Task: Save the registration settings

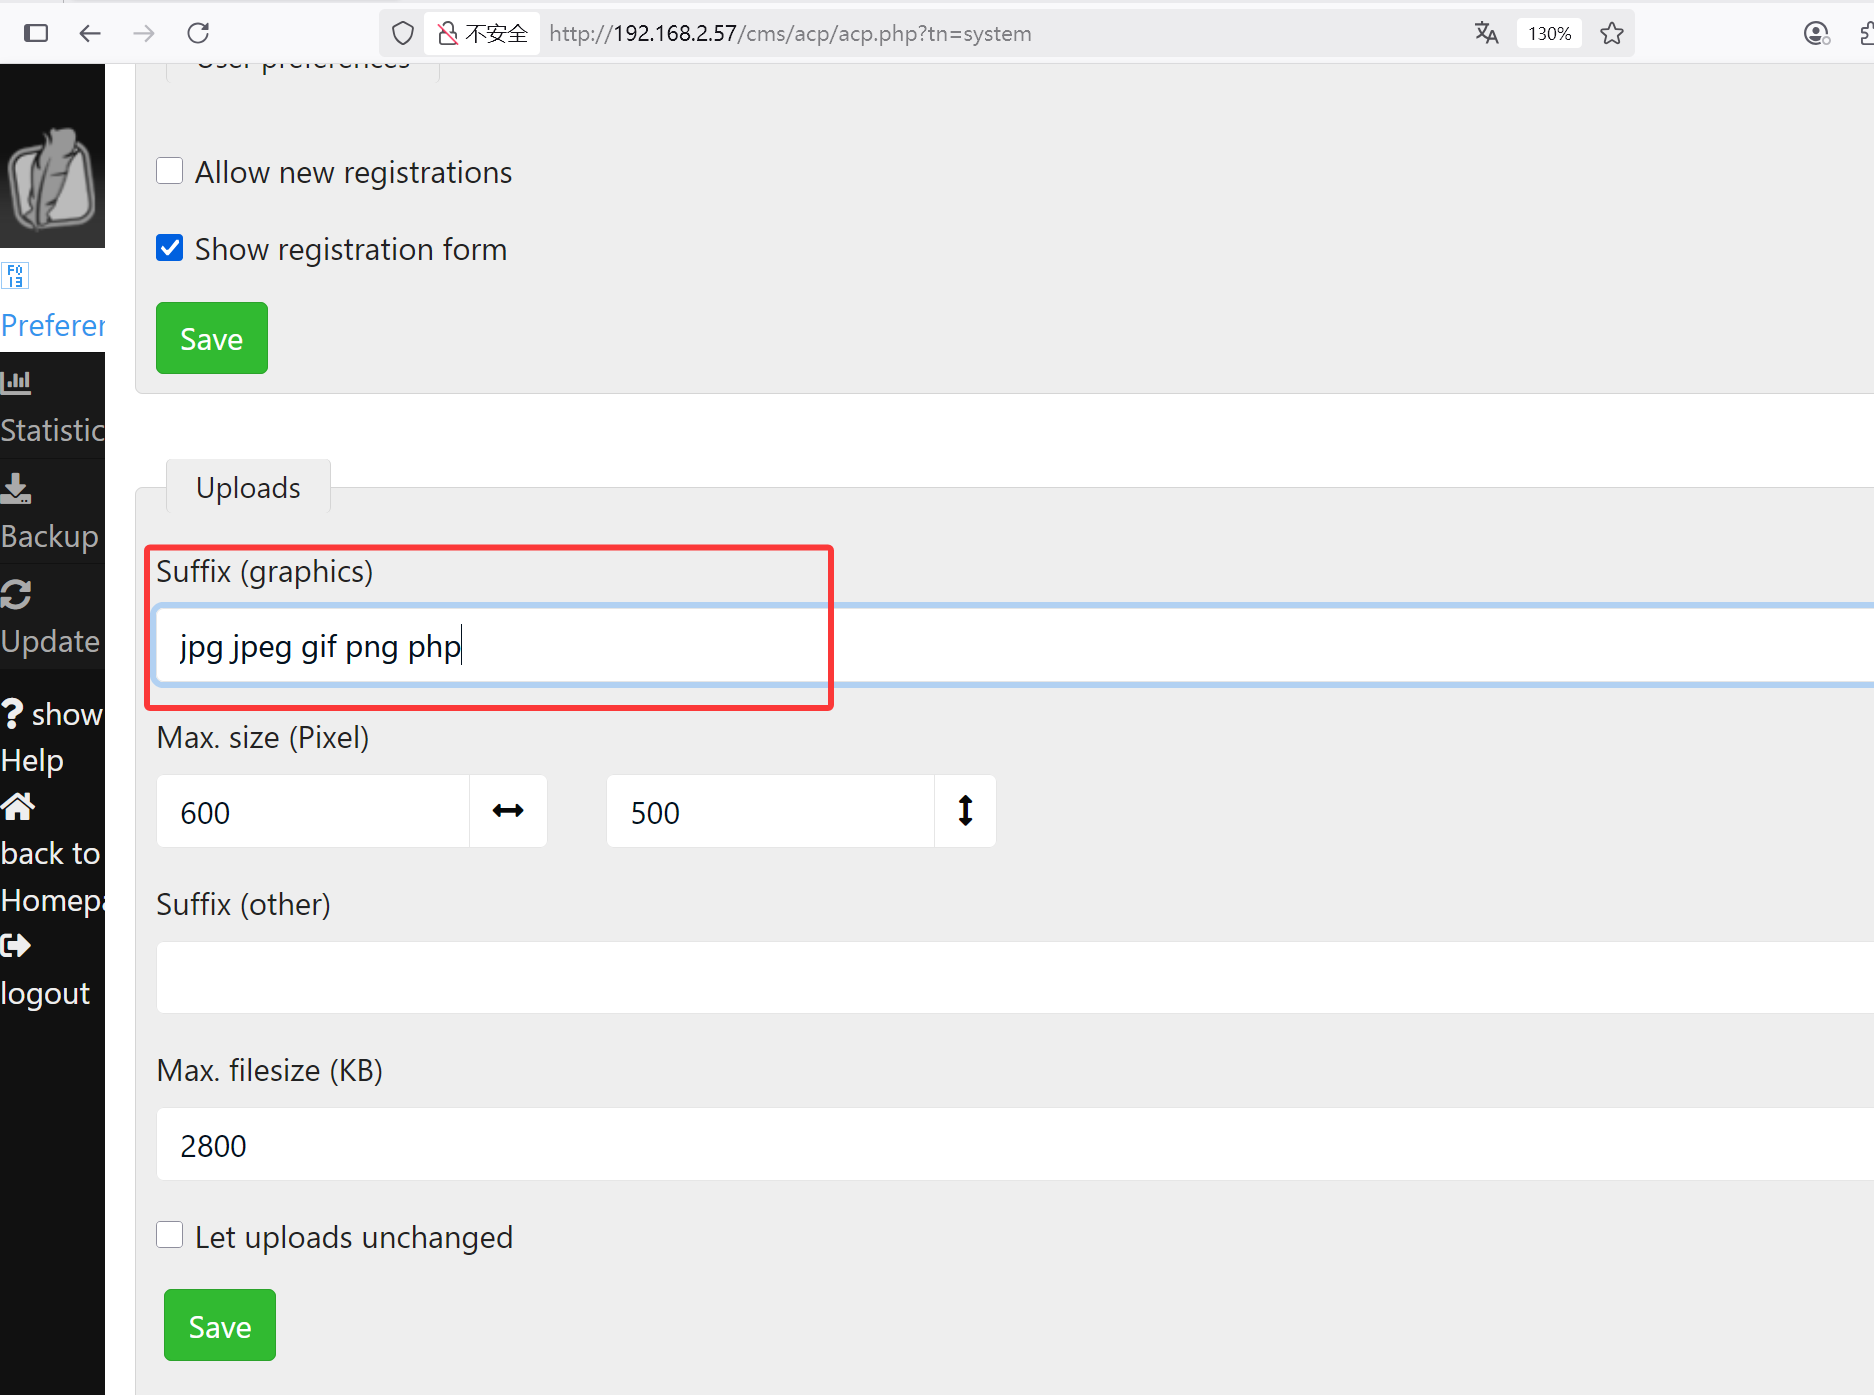Action: click(x=211, y=338)
